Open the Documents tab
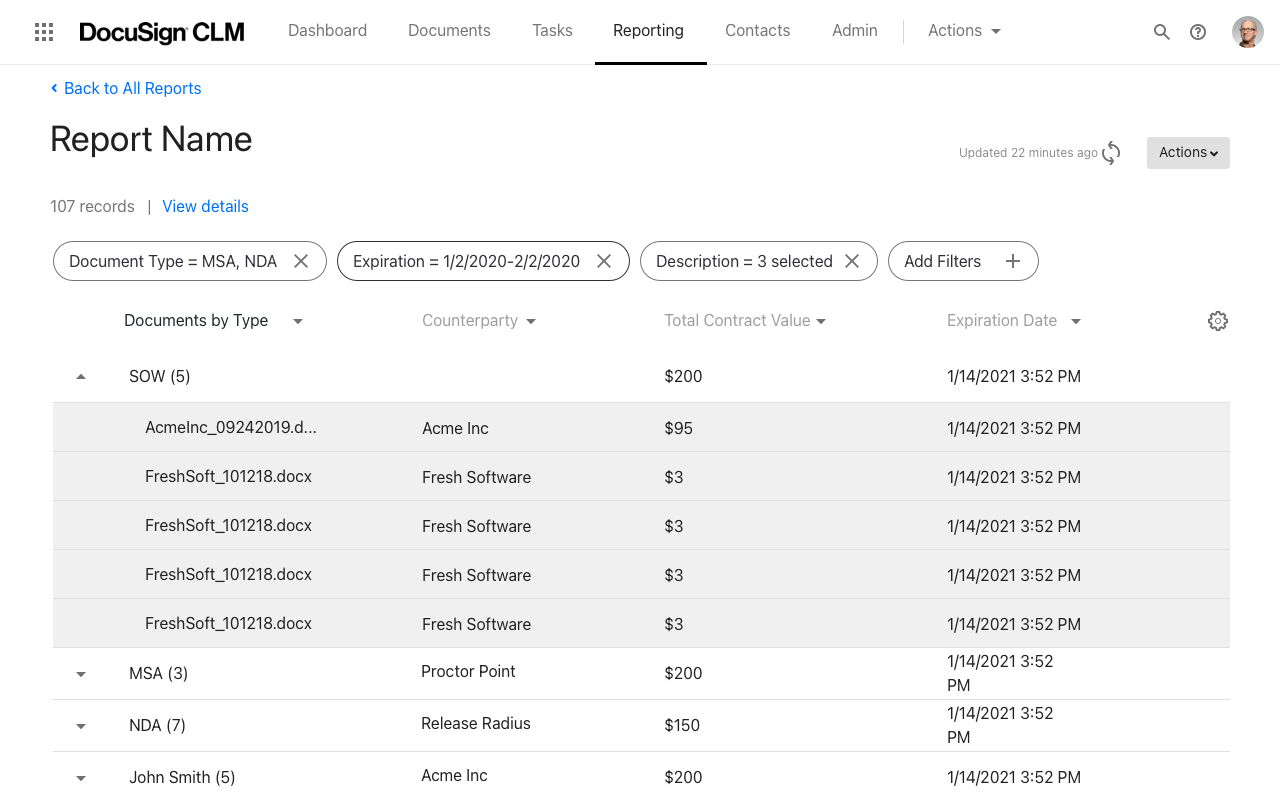The height and width of the screenshot is (800, 1280). click(449, 31)
